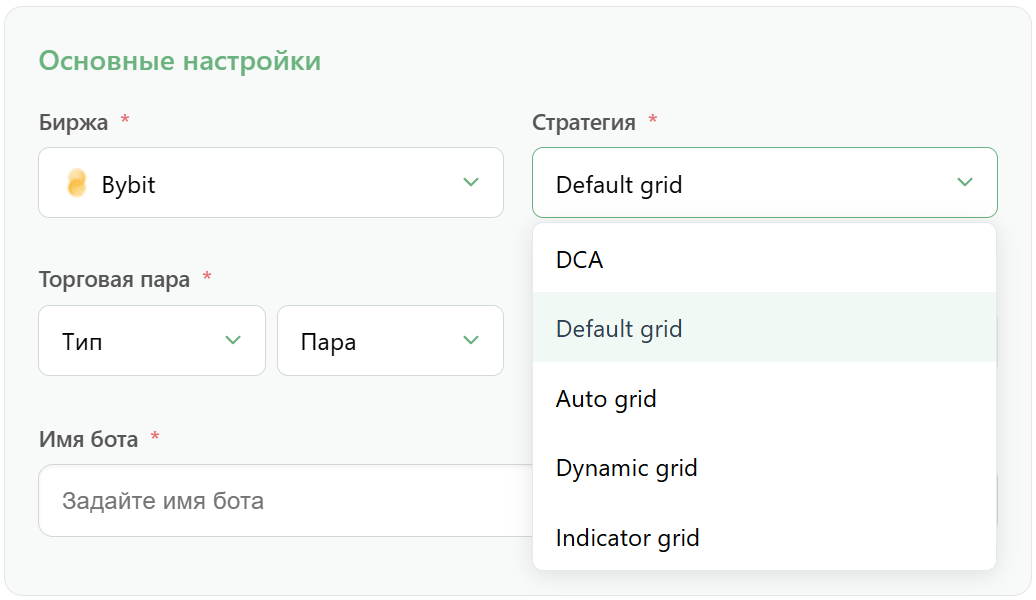Click the chevron arrow beside Пара

coord(471,340)
